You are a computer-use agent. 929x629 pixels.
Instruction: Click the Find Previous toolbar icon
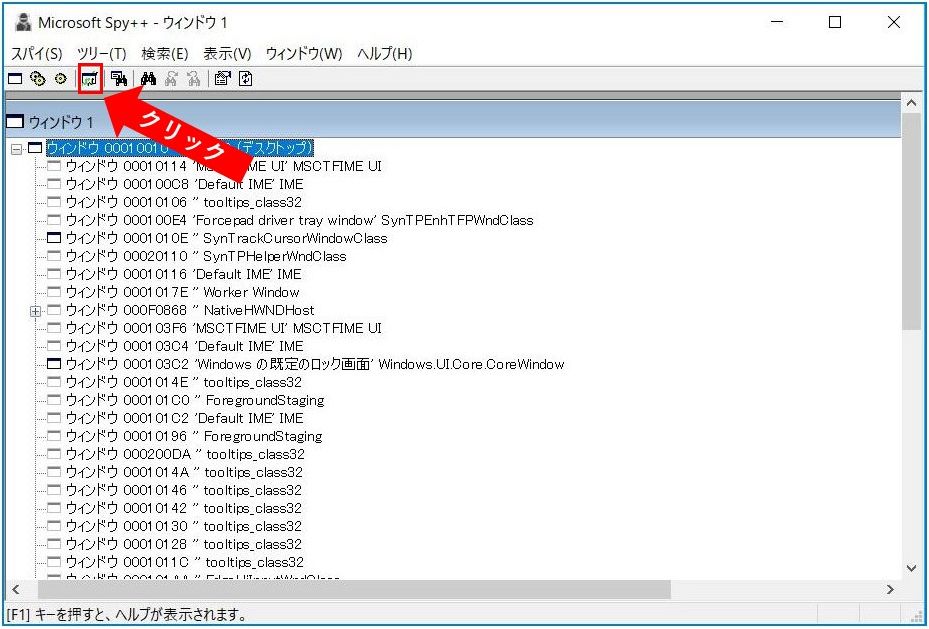pyautogui.click(x=194, y=79)
